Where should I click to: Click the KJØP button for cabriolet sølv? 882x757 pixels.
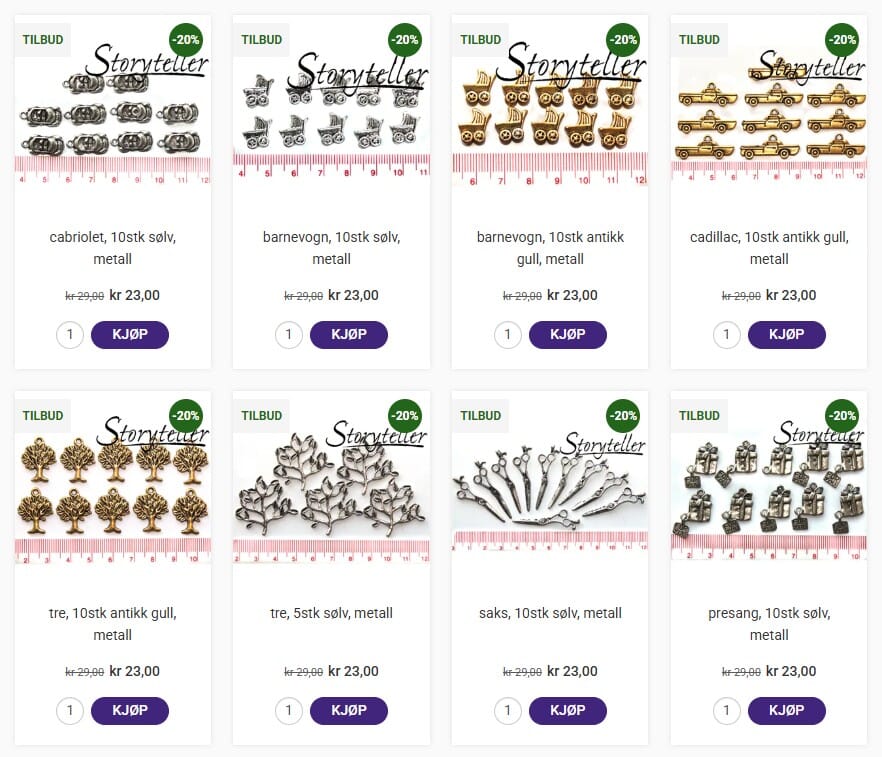129,335
